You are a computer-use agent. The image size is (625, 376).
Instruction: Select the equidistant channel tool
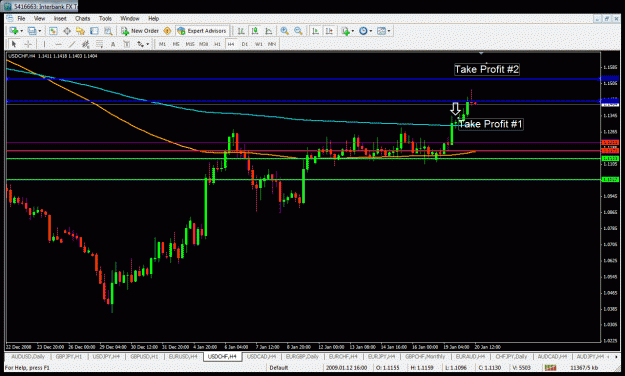click(x=85, y=44)
